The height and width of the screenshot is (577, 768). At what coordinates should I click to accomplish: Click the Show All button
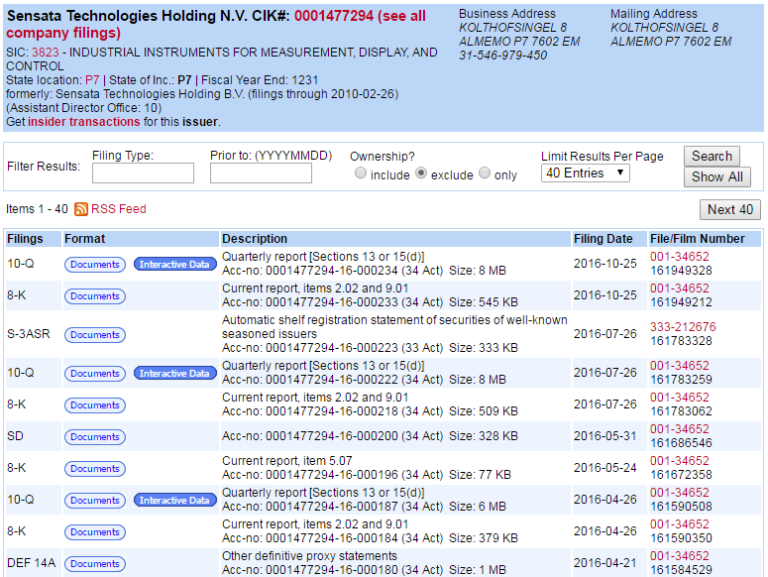717,177
